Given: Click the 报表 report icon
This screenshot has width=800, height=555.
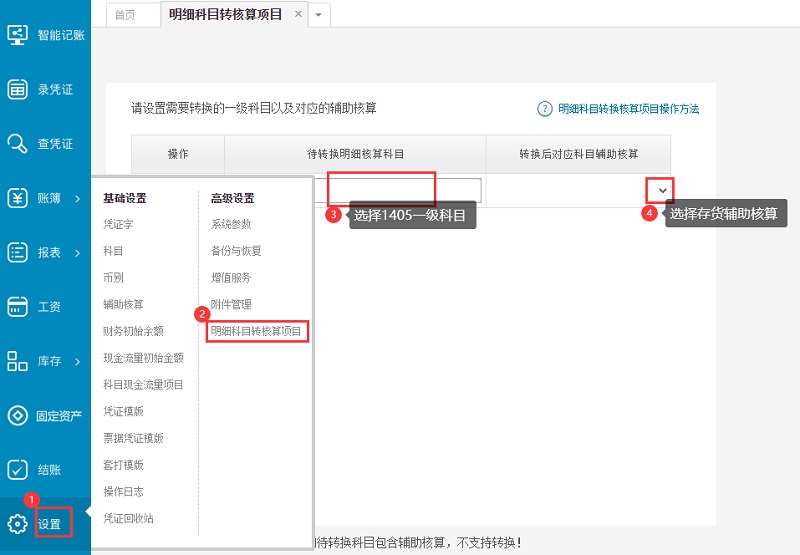Looking at the screenshot, I should pyautogui.click(x=18, y=252).
